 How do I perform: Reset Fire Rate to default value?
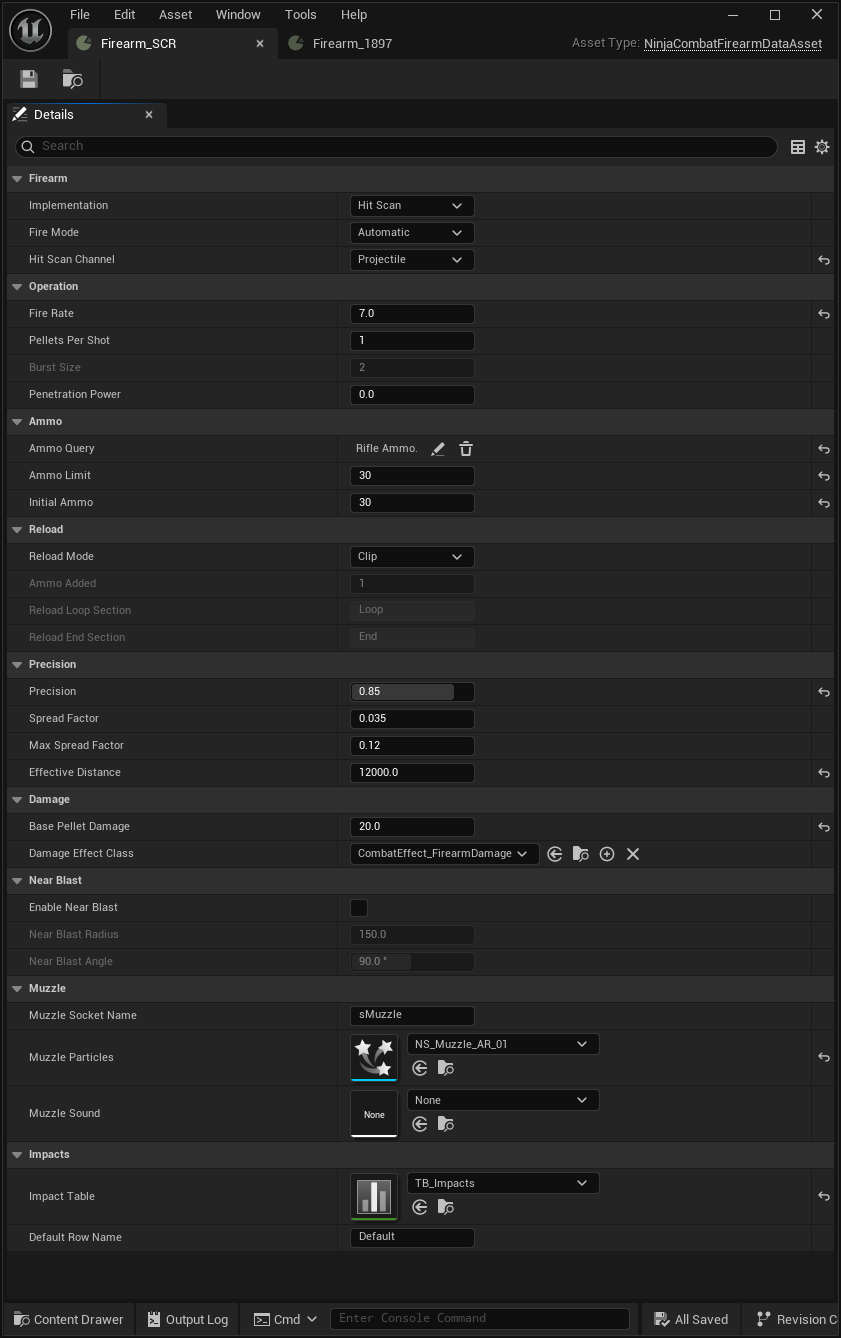click(x=824, y=314)
